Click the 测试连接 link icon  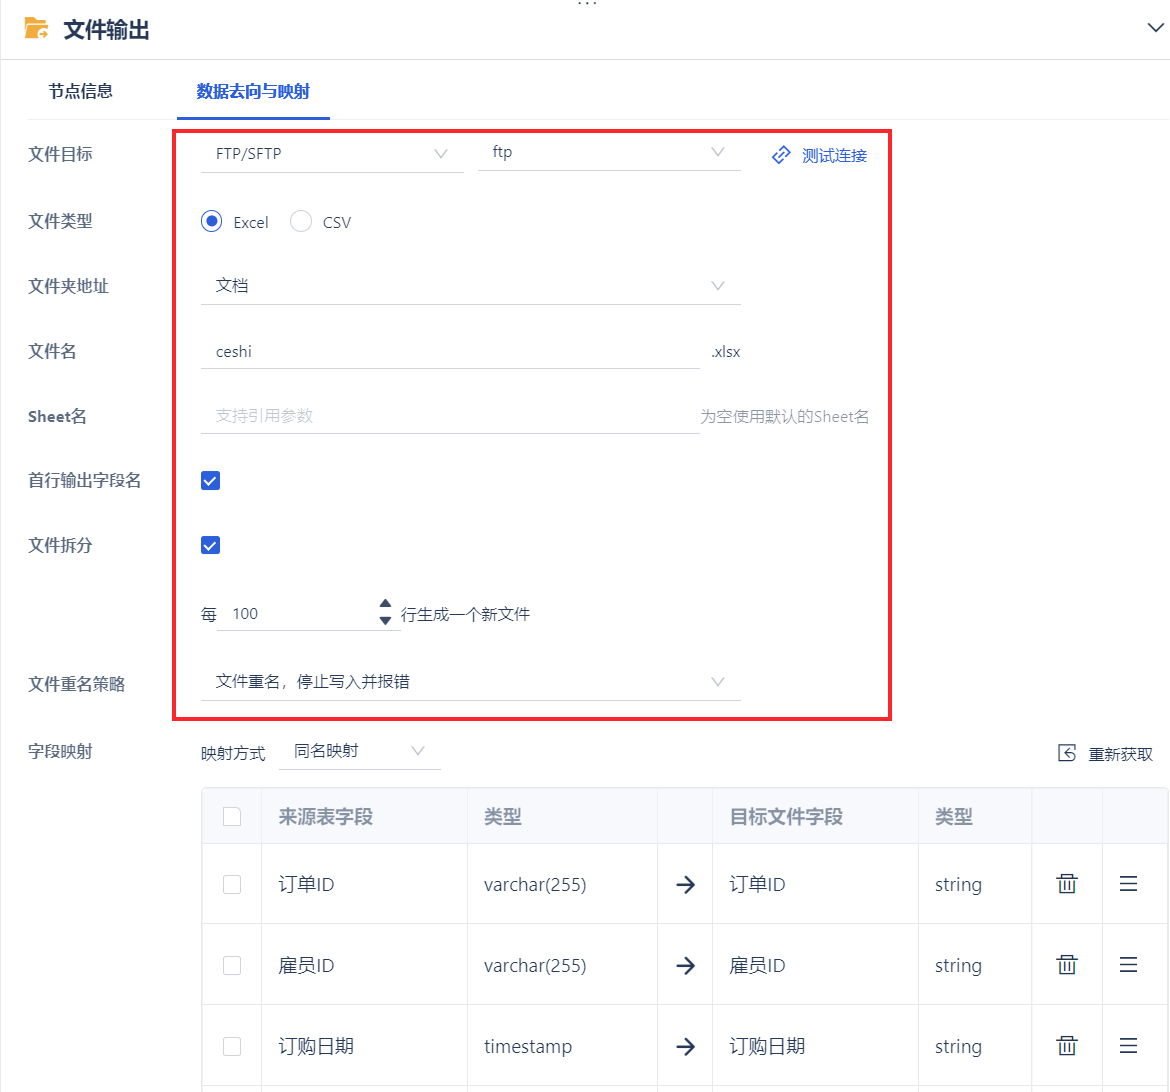point(781,155)
